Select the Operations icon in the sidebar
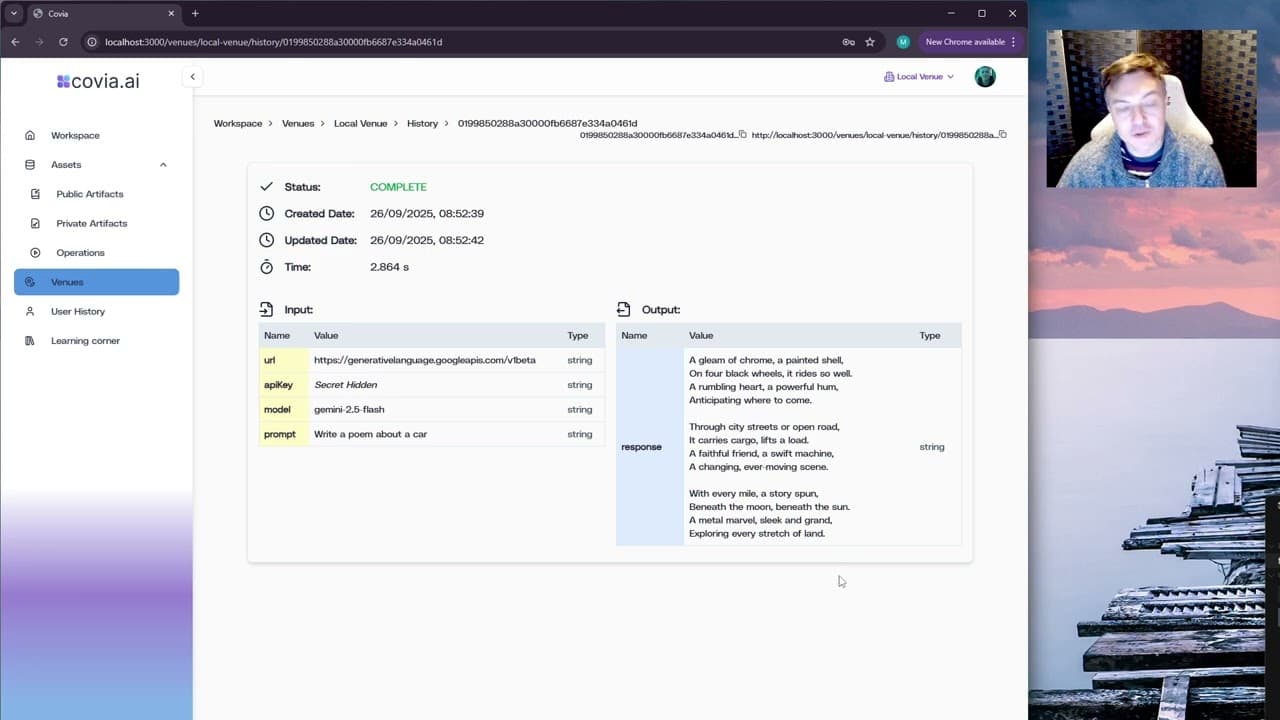This screenshot has height=720, width=1280. tap(36, 253)
